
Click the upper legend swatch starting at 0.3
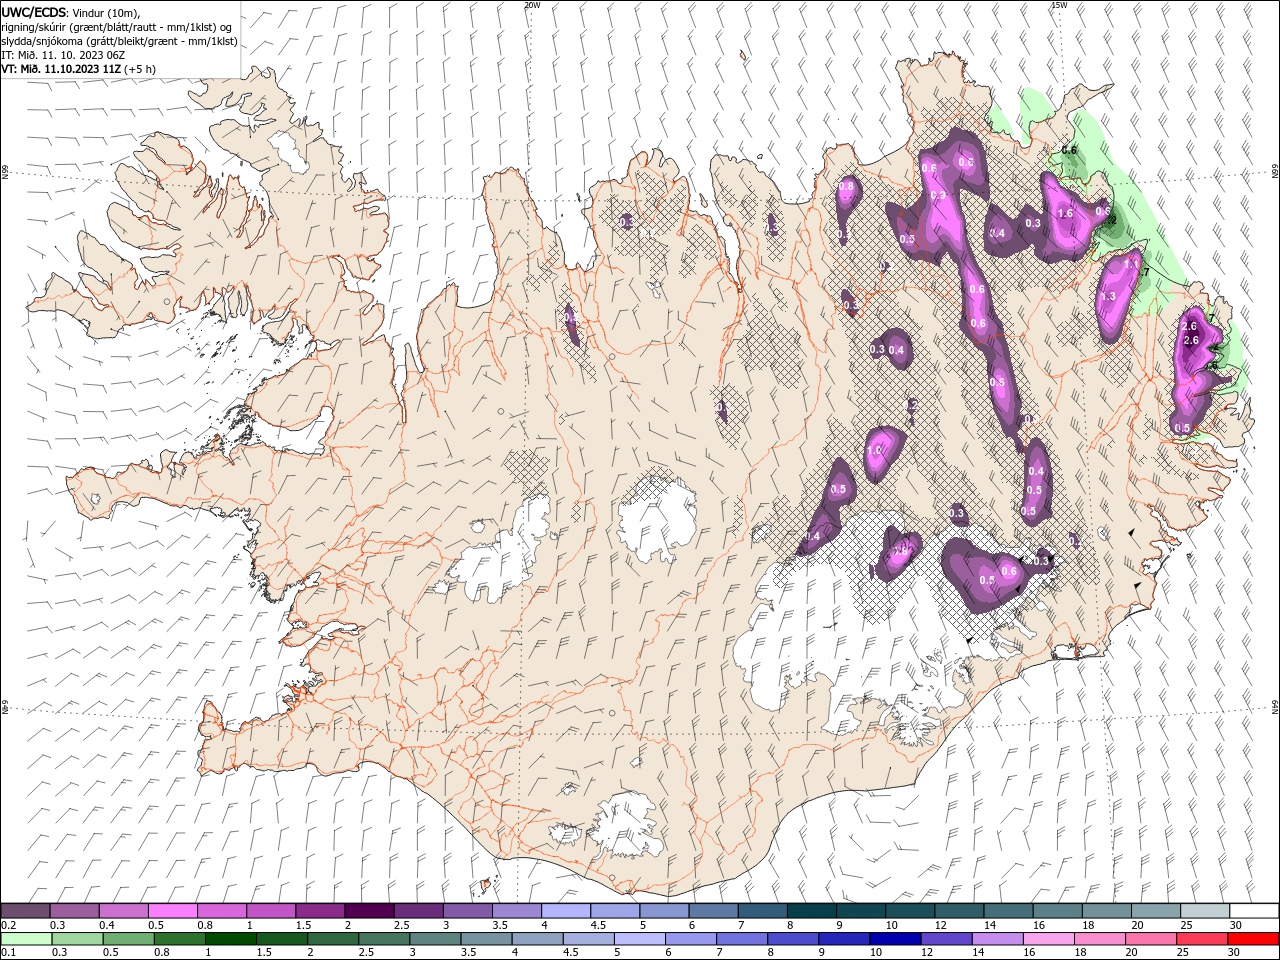point(74,911)
